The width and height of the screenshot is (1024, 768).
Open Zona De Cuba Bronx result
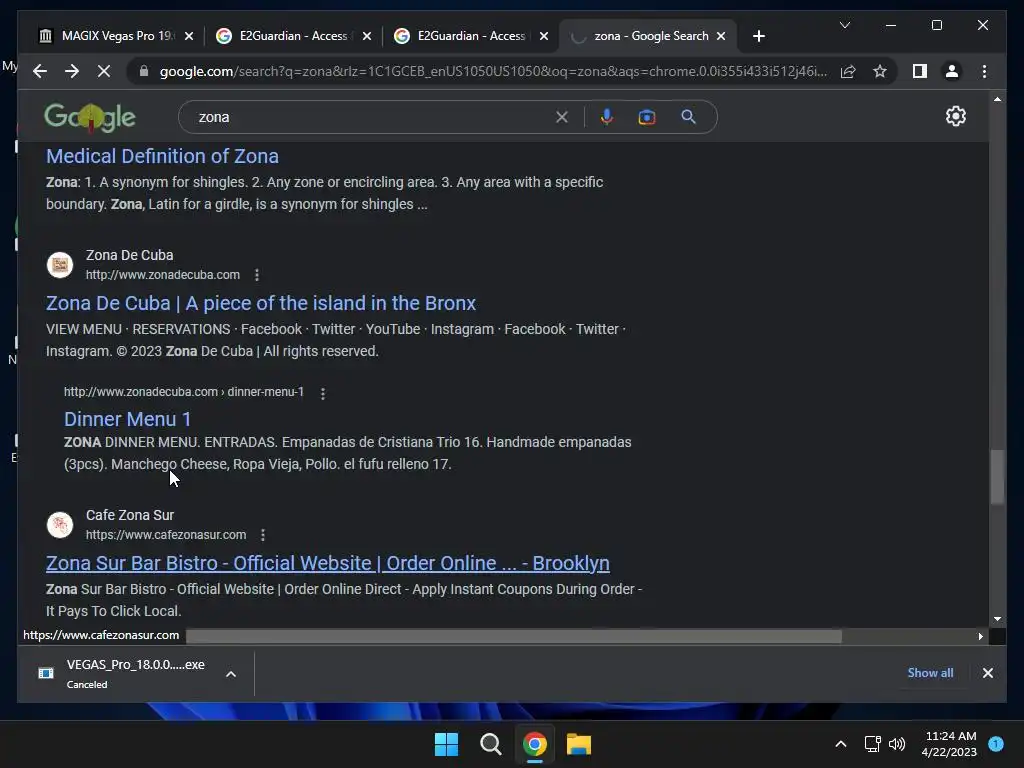click(261, 303)
